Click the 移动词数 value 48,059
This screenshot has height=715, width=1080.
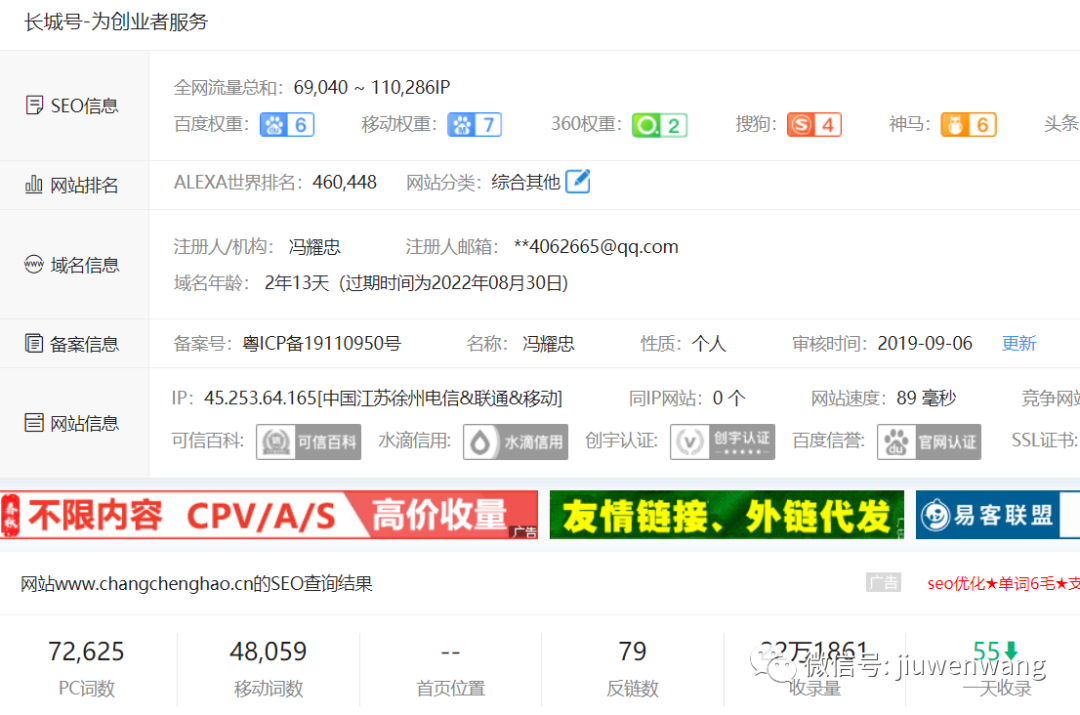point(268,652)
